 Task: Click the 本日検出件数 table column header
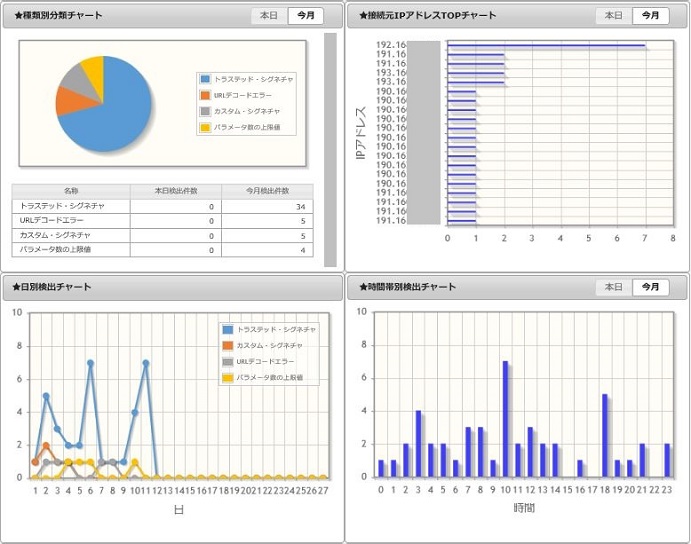point(176,191)
